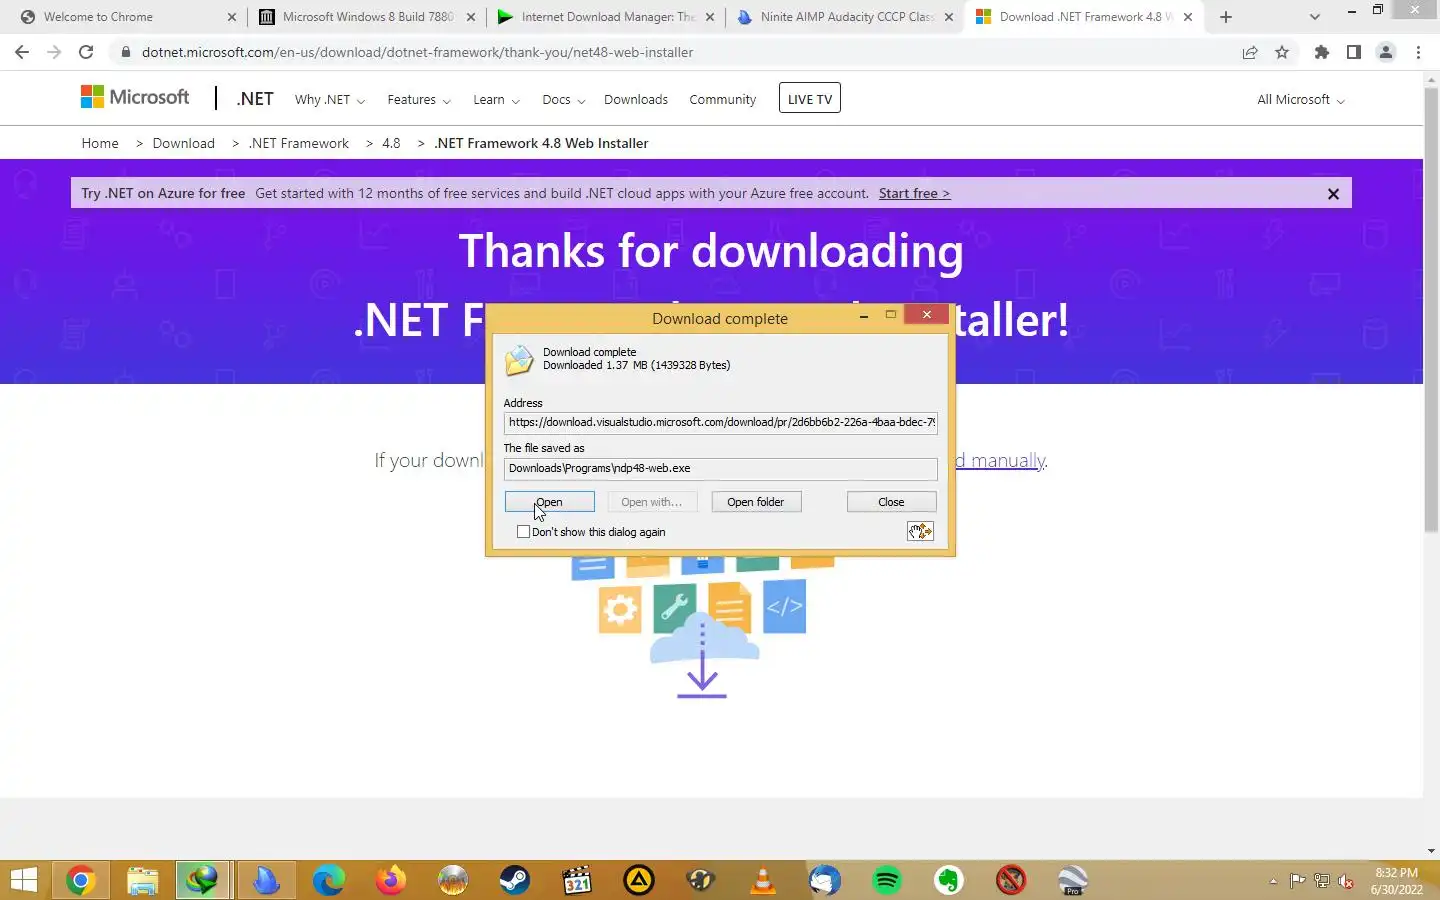Image resolution: width=1440 pixels, height=900 pixels.
Task: Dismiss the Azure free banner
Action: 1333,194
